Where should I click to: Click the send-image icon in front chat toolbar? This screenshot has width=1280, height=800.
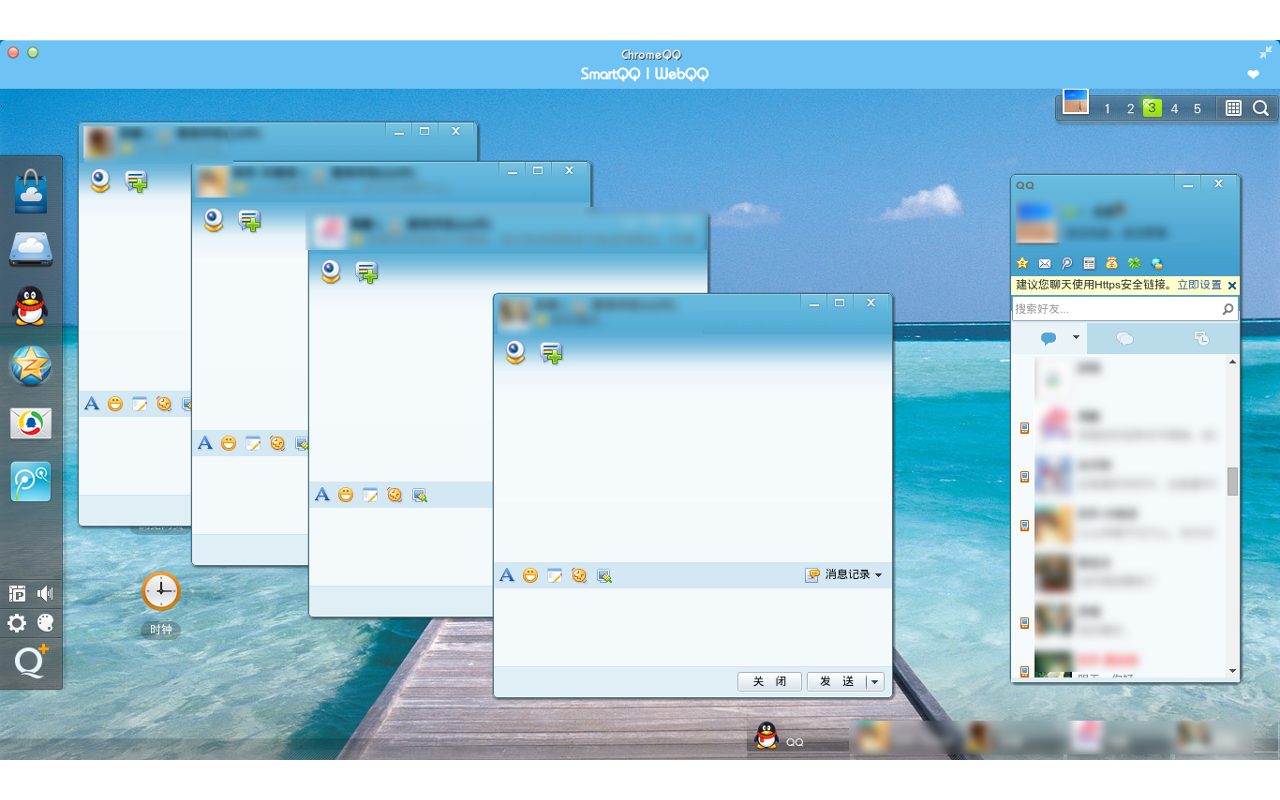[x=604, y=575]
